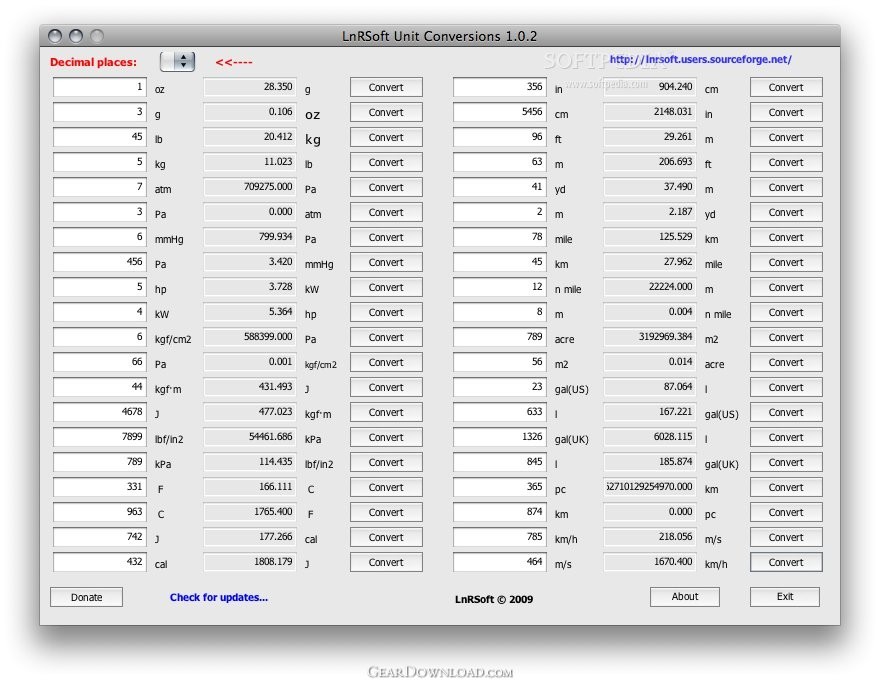Convert mmHg to Pa
880x680 pixels.
(386, 237)
